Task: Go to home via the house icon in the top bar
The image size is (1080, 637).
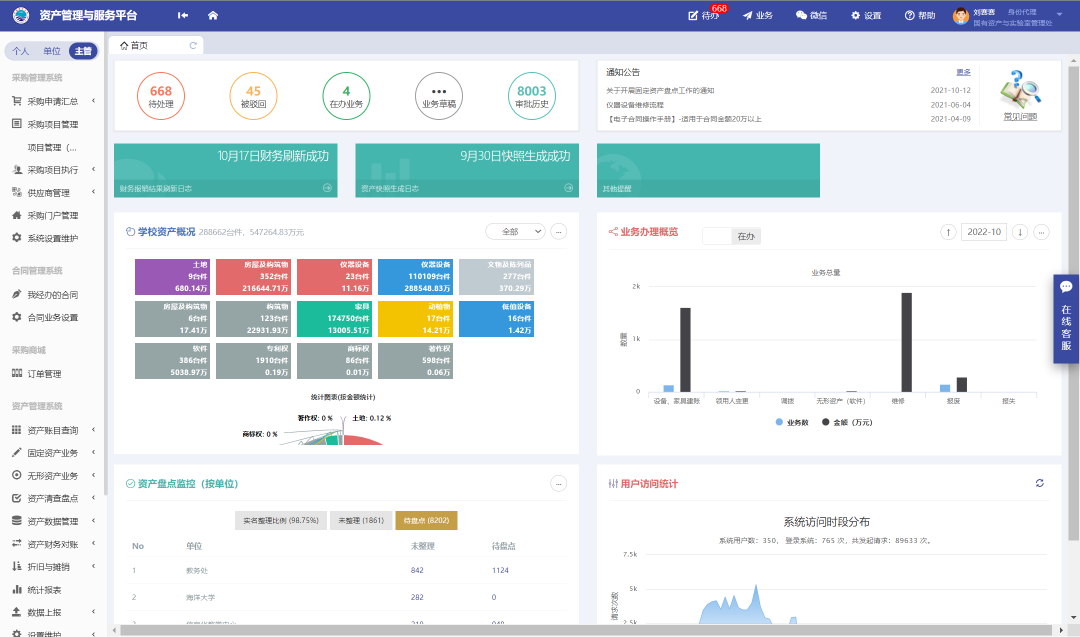Action: pos(213,15)
